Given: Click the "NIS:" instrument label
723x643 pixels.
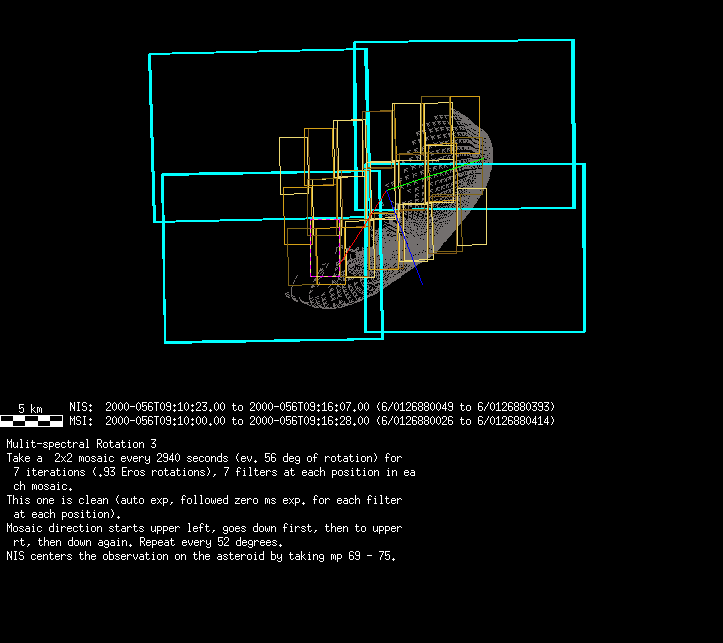Looking at the screenshot, I should point(82,407).
